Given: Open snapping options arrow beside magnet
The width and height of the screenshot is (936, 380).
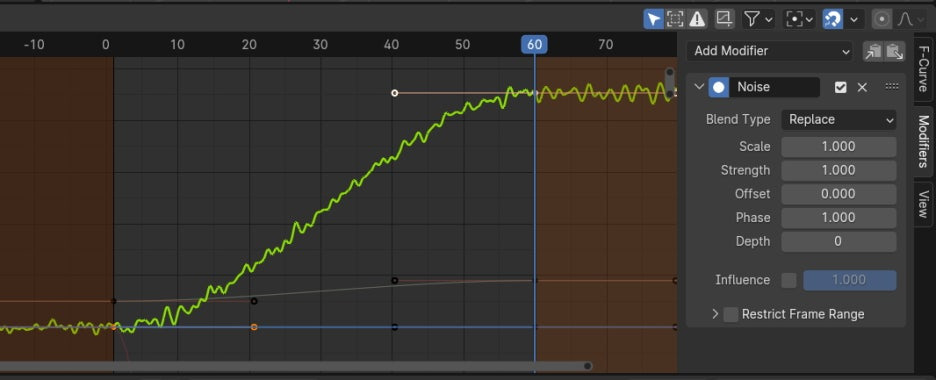Looking at the screenshot, I should (854, 19).
